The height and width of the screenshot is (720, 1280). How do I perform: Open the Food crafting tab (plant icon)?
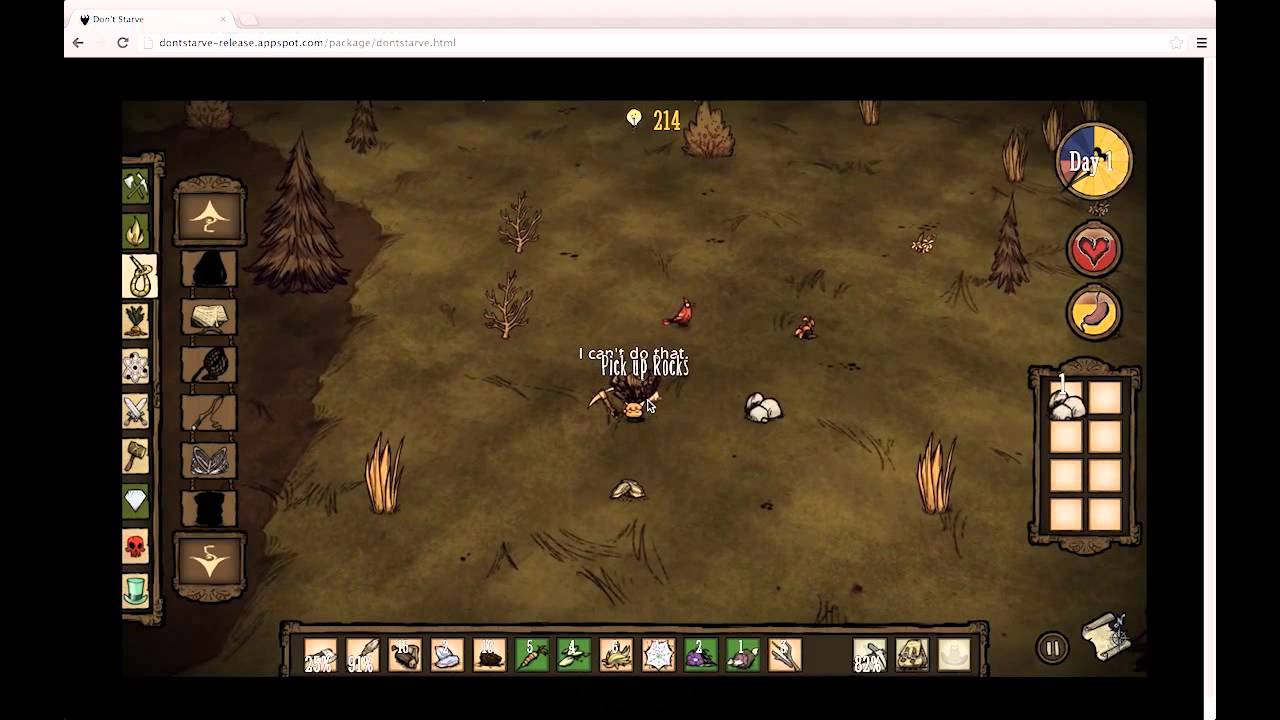(136, 322)
